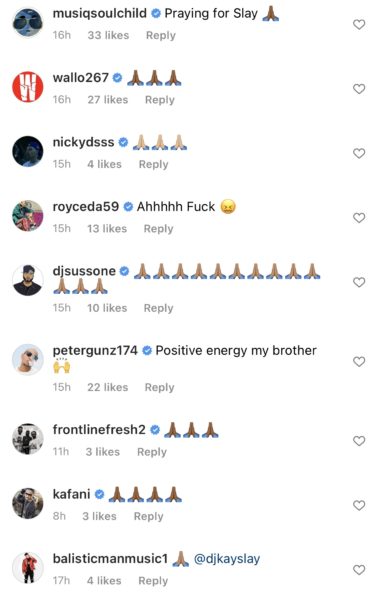Heart petergunz174's Positive energy comment

point(359,361)
